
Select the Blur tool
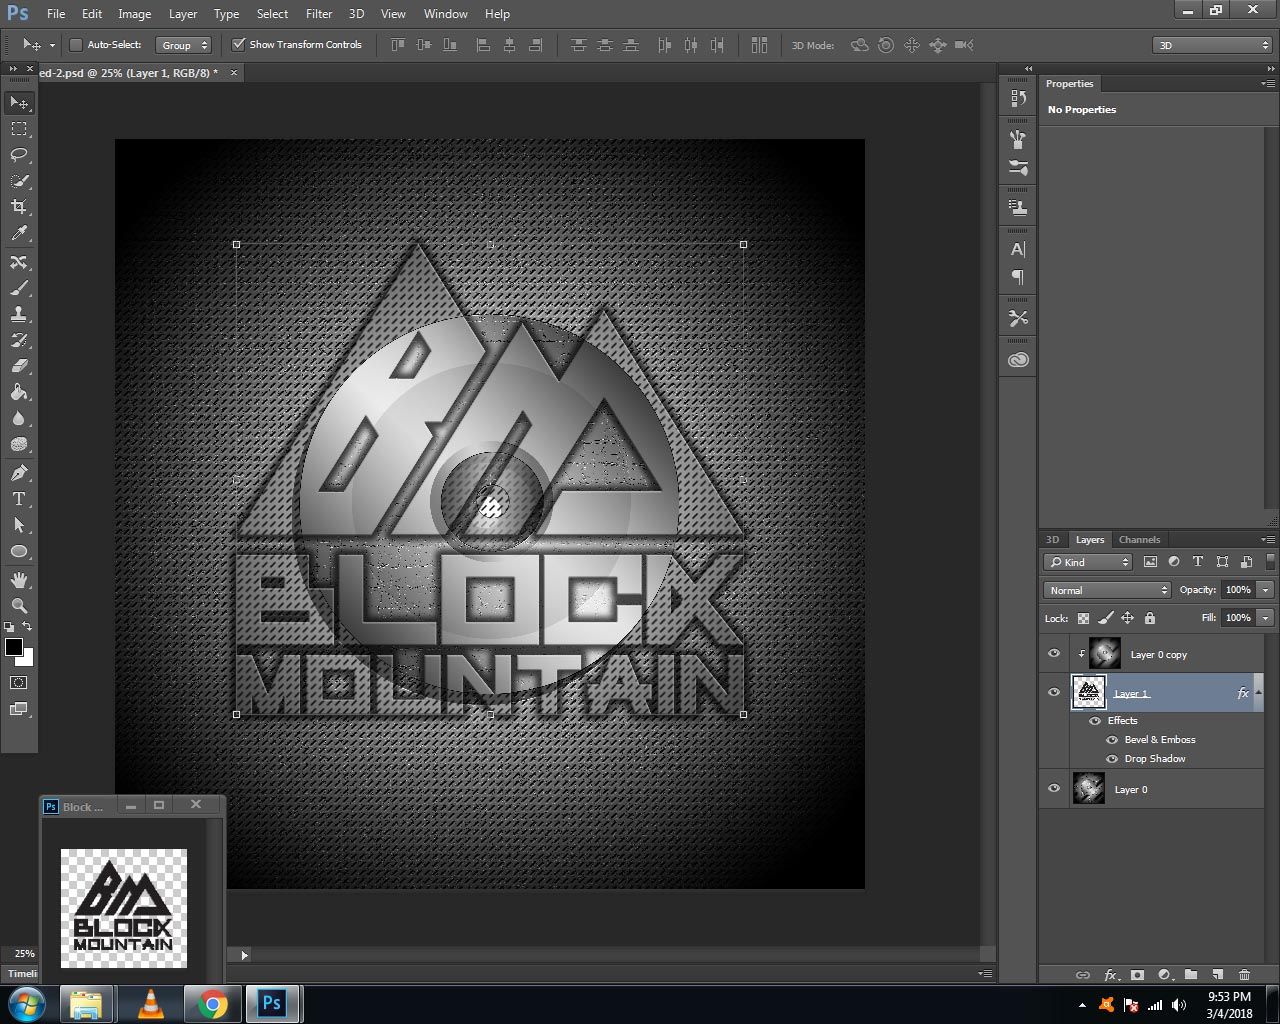click(19, 418)
